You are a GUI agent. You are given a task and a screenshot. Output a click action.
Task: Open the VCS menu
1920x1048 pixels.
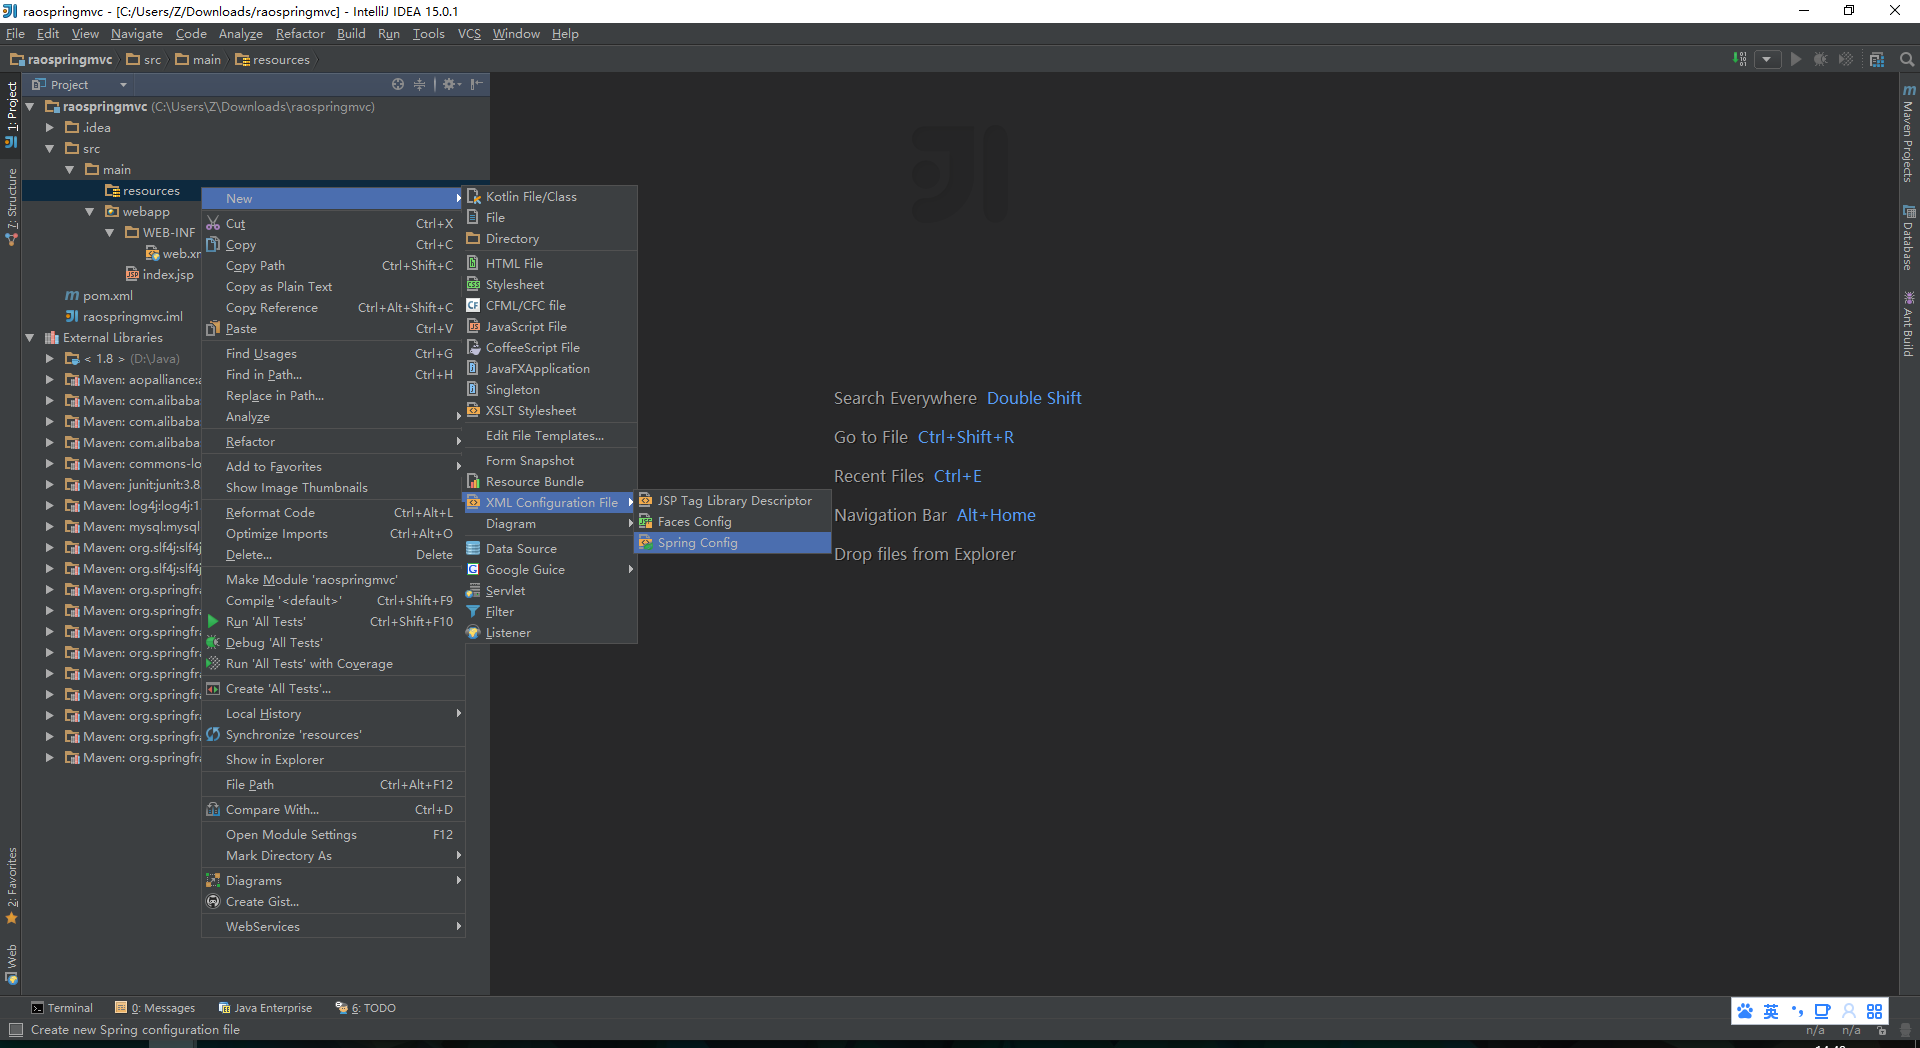469,34
